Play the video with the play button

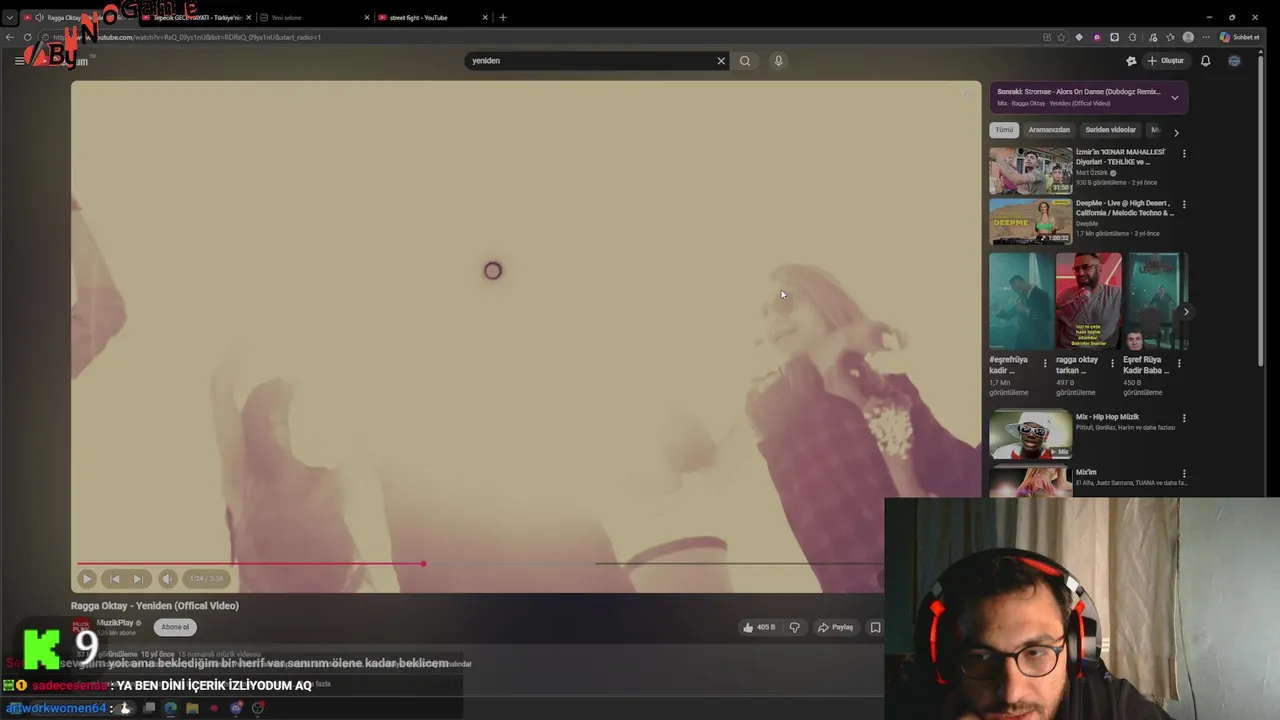[x=87, y=578]
